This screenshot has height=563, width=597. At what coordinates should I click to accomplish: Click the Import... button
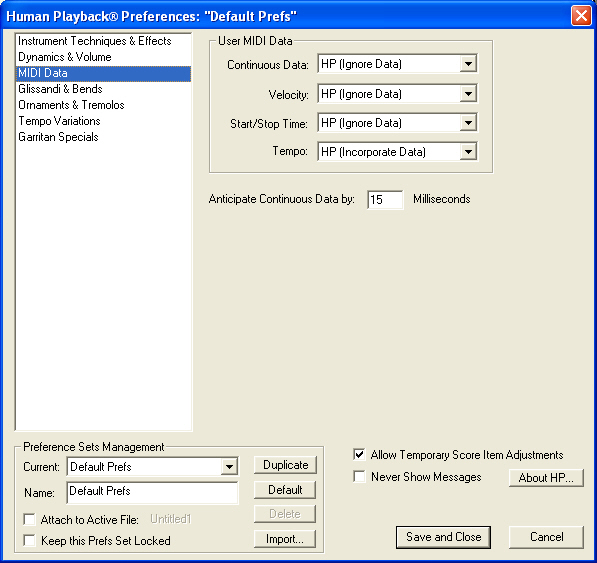pyautogui.click(x=285, y=539)
